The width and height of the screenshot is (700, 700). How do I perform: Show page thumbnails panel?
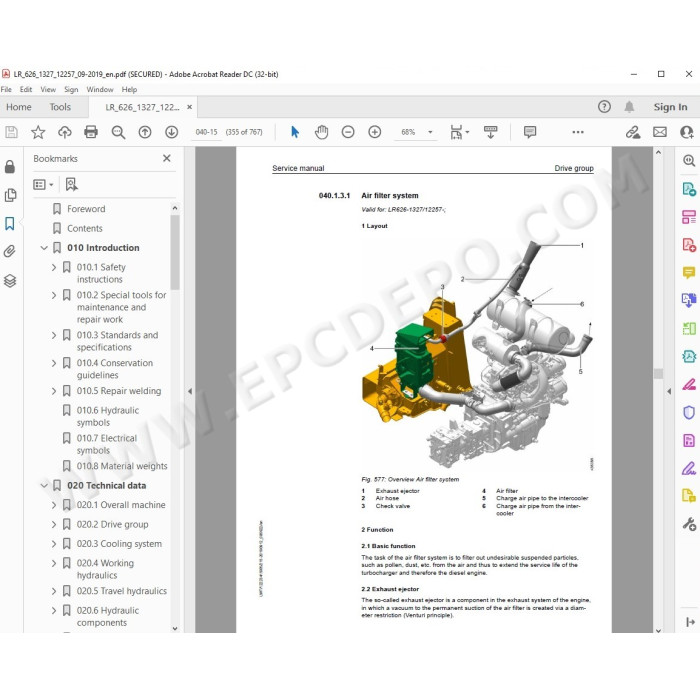tap(10, 195)
